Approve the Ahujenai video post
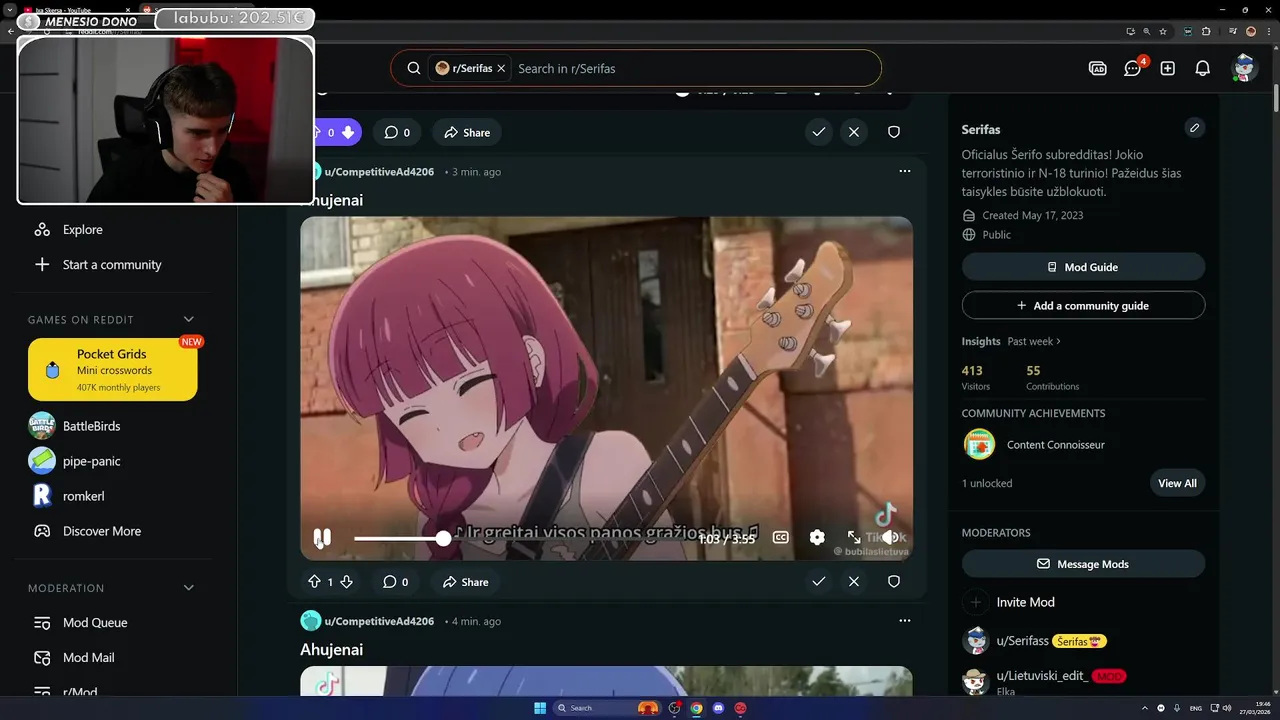Screen dimensions: 1280x720 [x=819, y=582]
